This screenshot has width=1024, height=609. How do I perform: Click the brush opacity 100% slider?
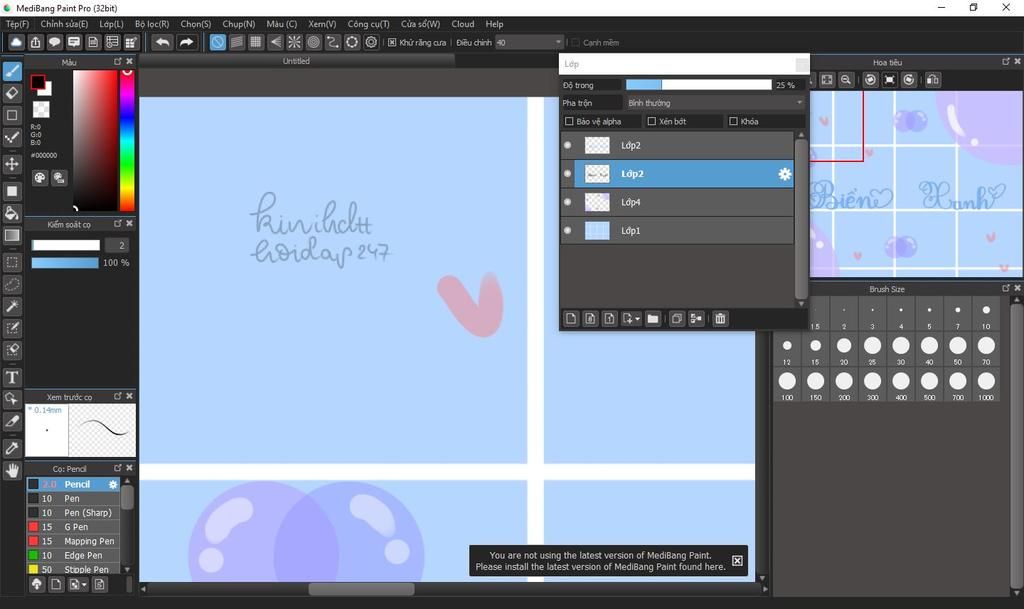point(65,262)
